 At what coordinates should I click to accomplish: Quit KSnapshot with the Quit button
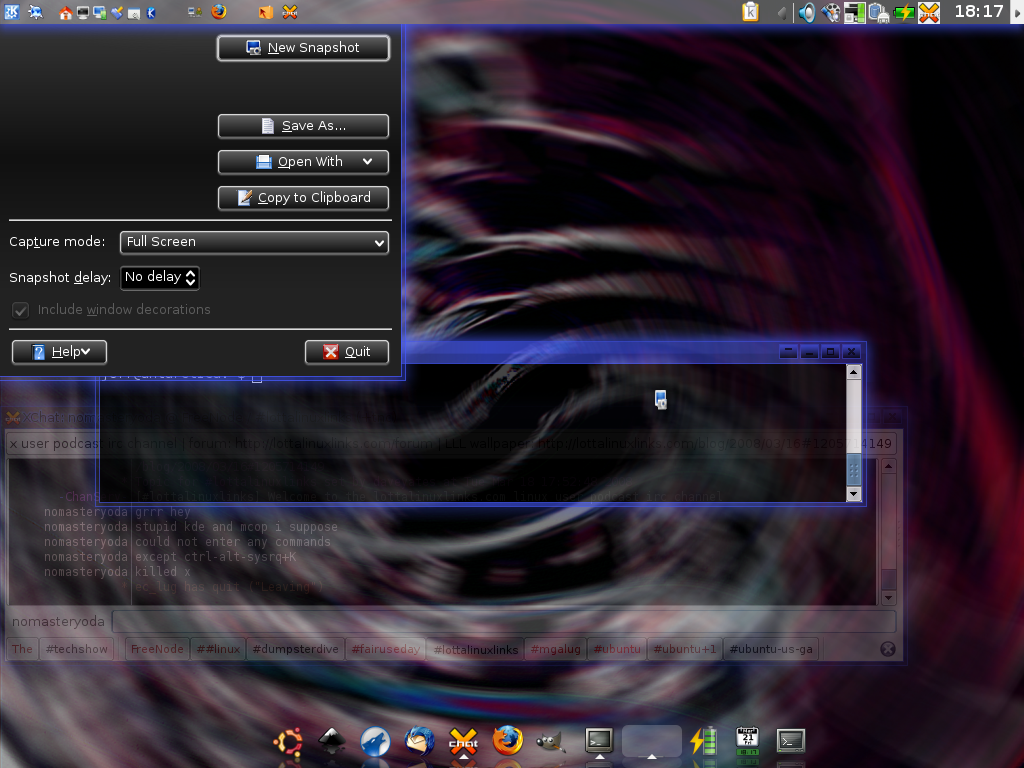pos(347,352)
